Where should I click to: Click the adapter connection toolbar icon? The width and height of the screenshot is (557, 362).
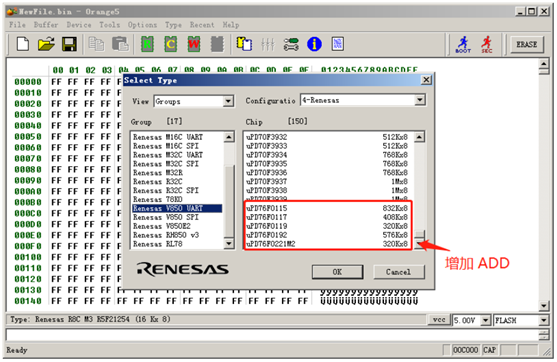[291, 44]
